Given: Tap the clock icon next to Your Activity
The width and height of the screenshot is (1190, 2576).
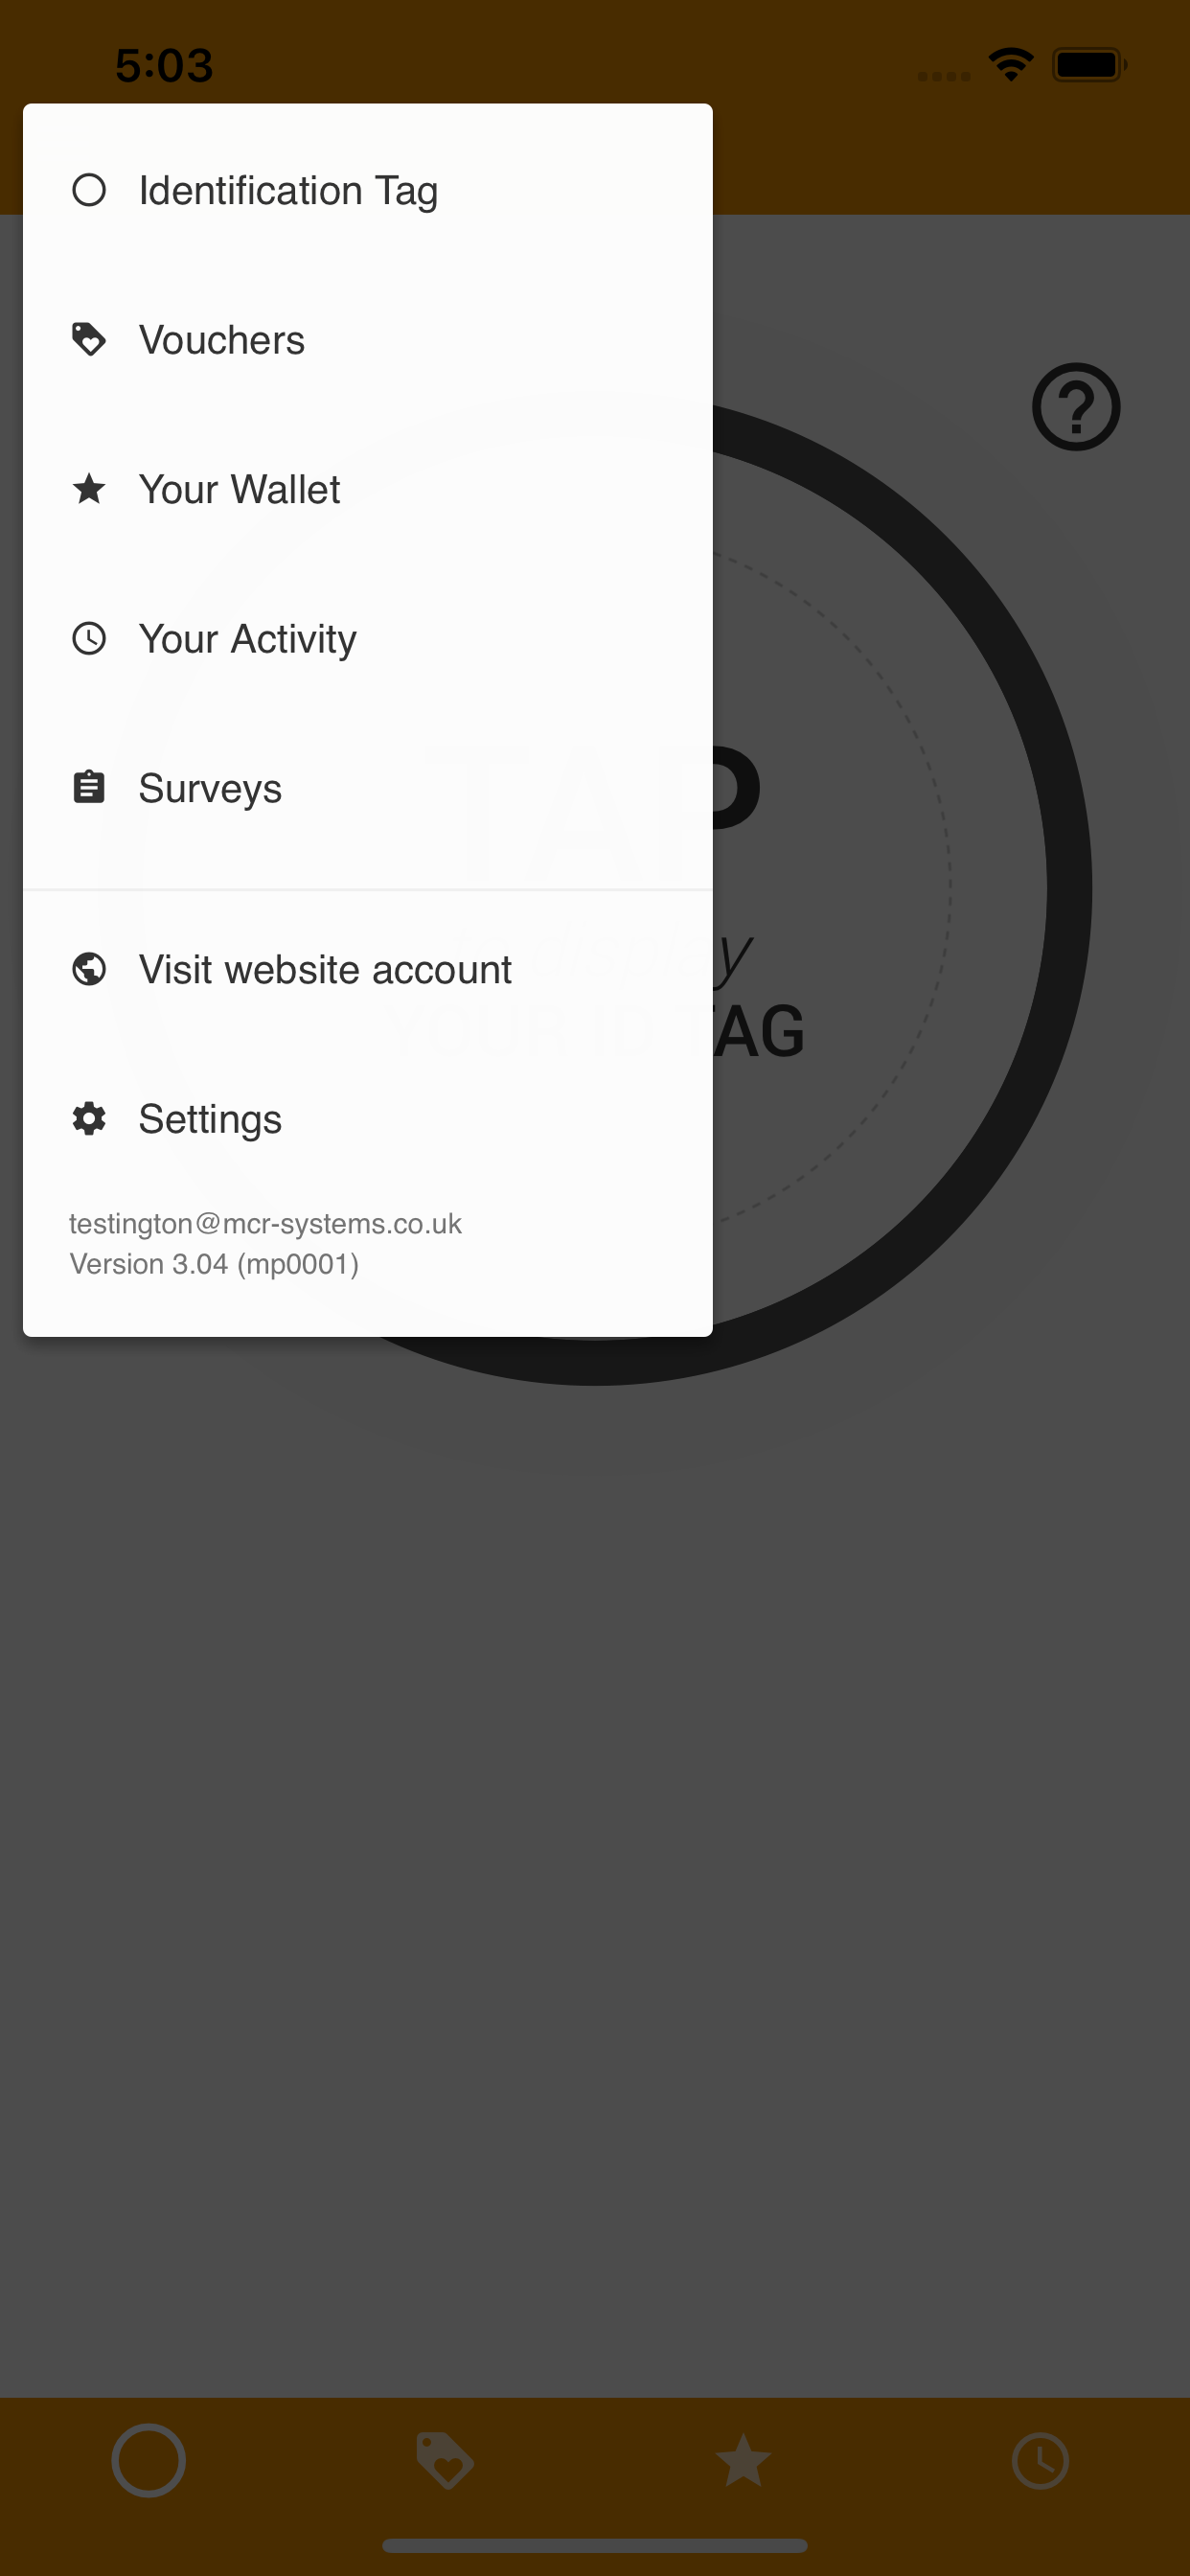Looking at the screenshot, I should [89, 638].
